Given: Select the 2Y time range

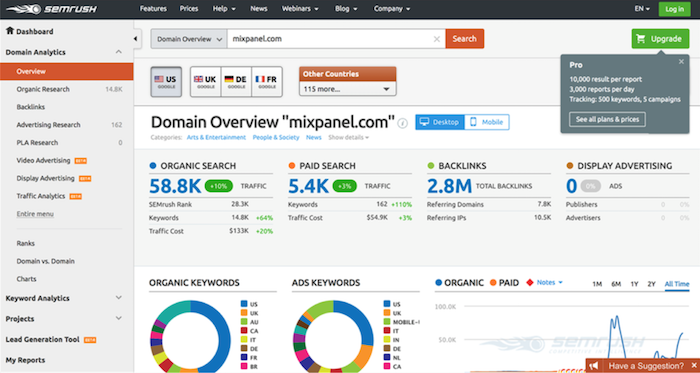Looking at the screenshot, I should [652, 284].
